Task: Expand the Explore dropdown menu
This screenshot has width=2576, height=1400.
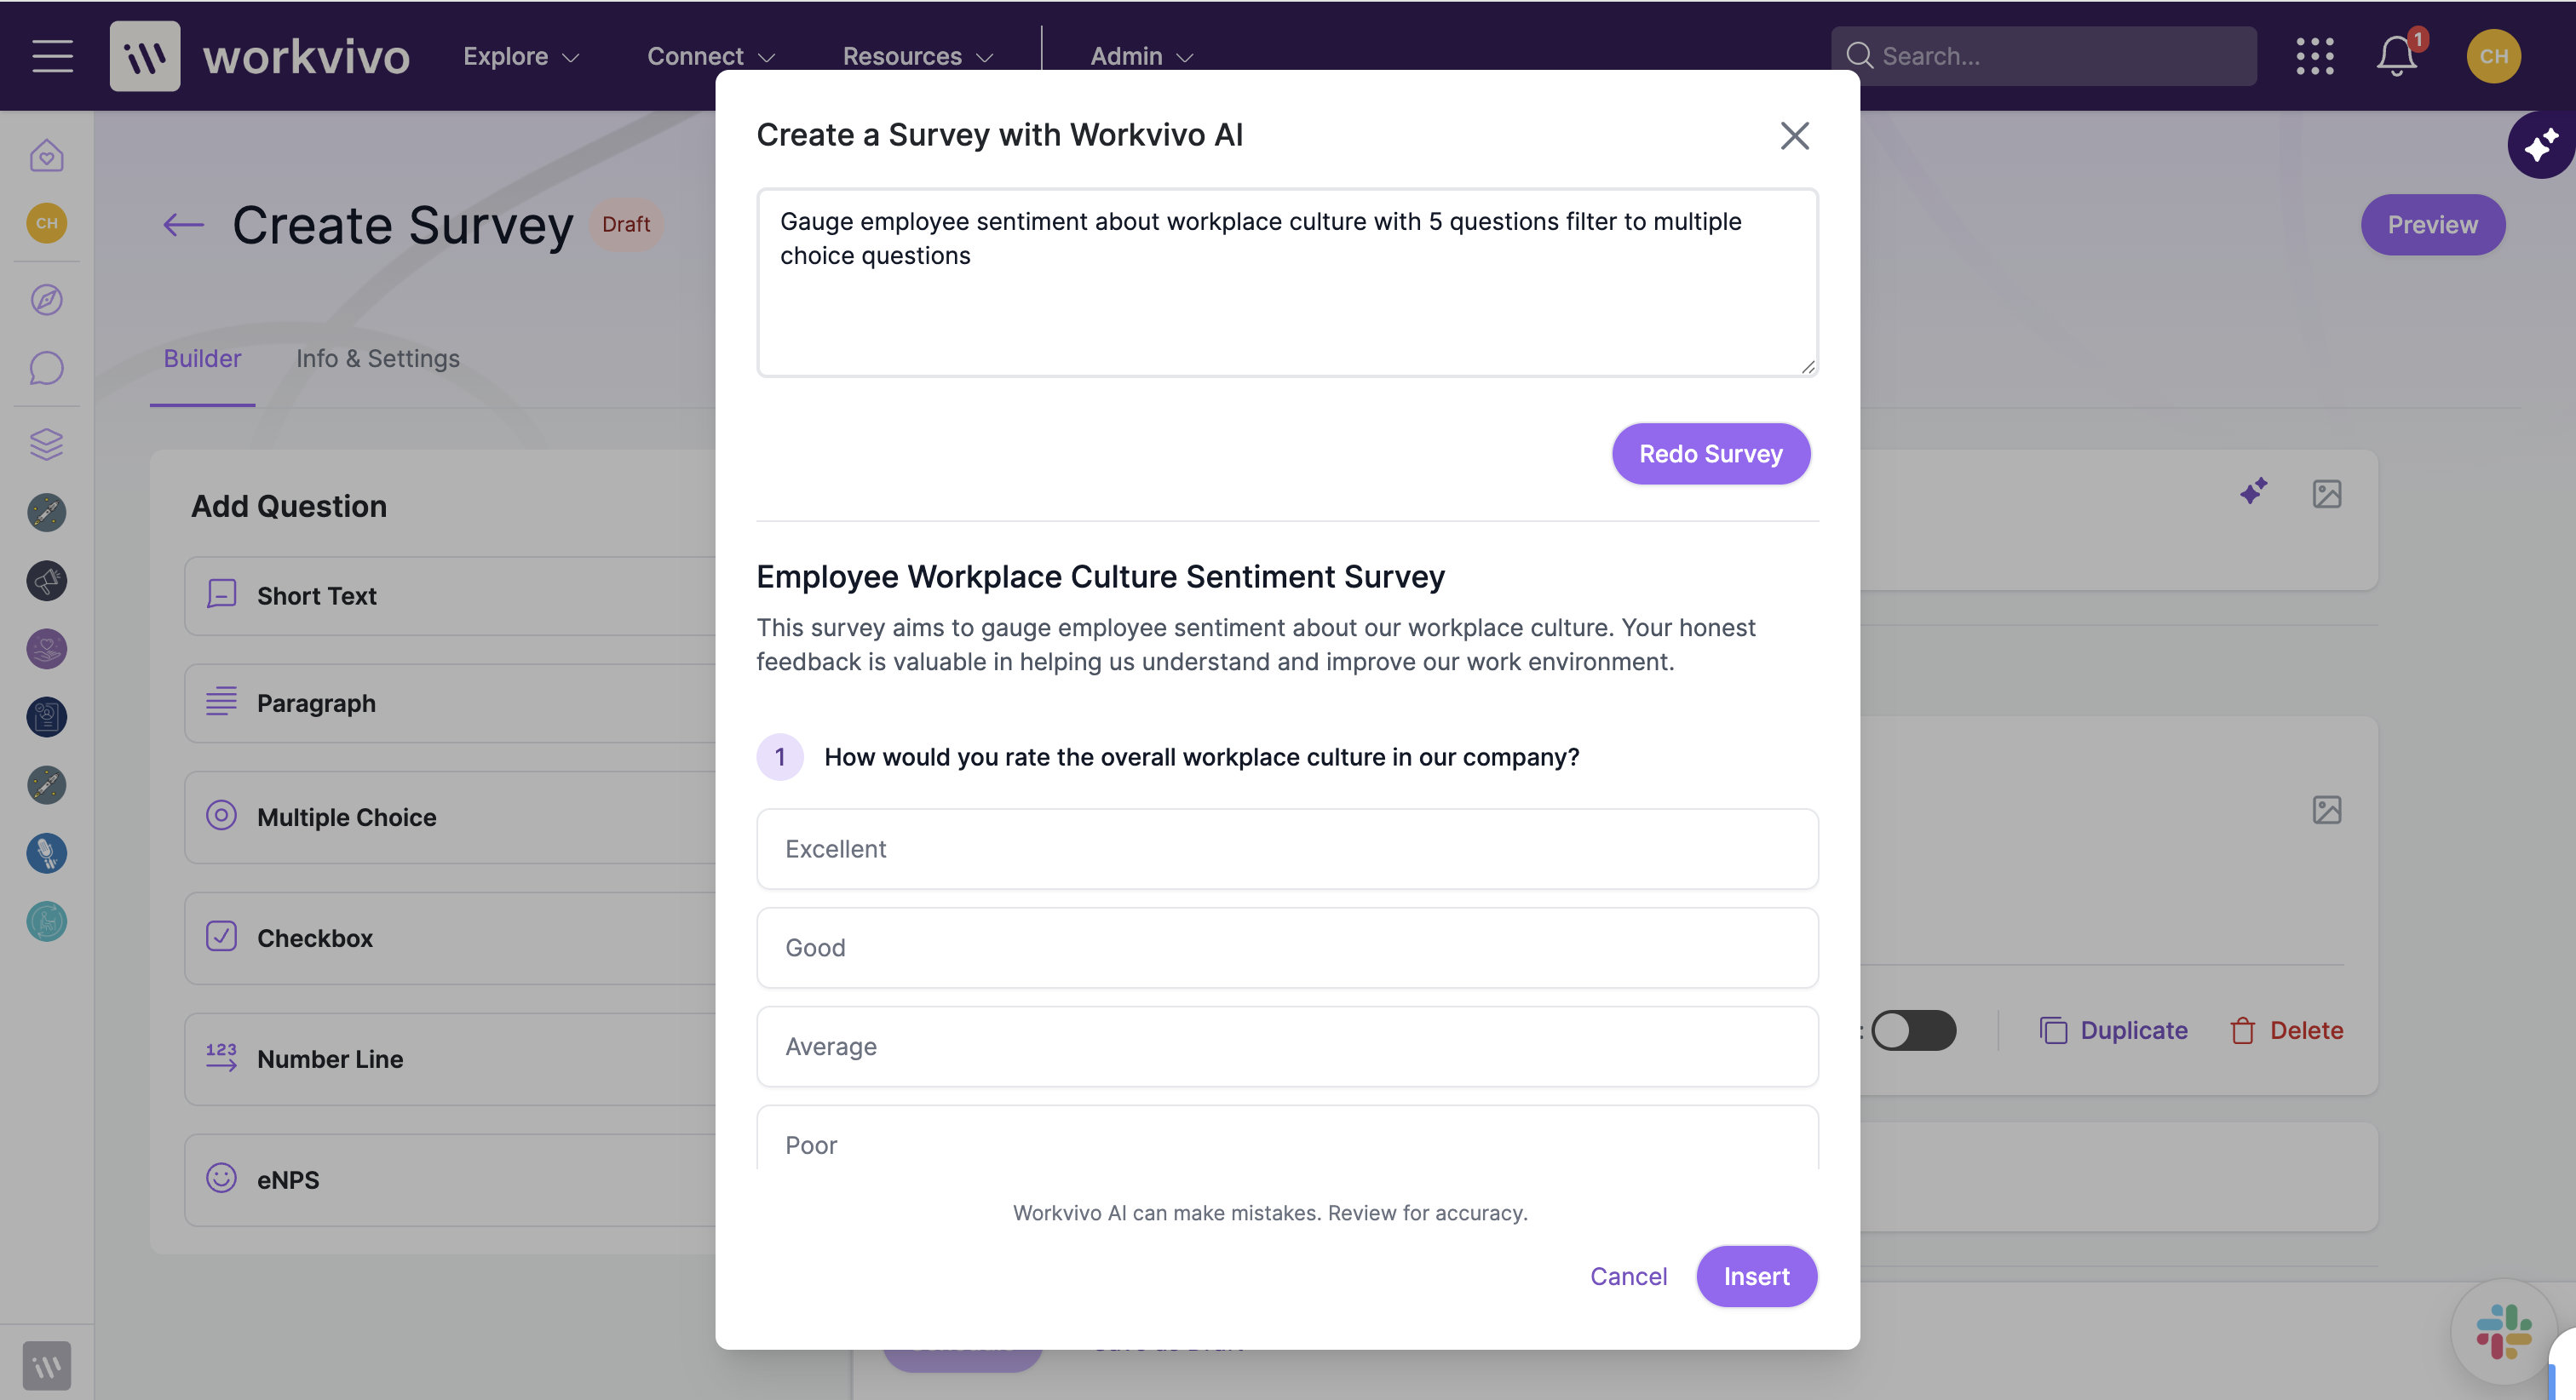Action: pos(521,56)
